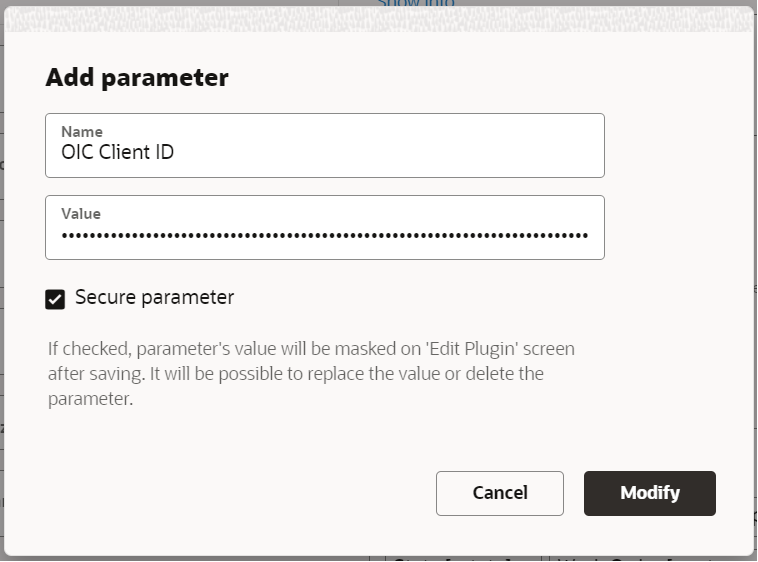Open the partially hidden 'Show info' link

point(415,4)
